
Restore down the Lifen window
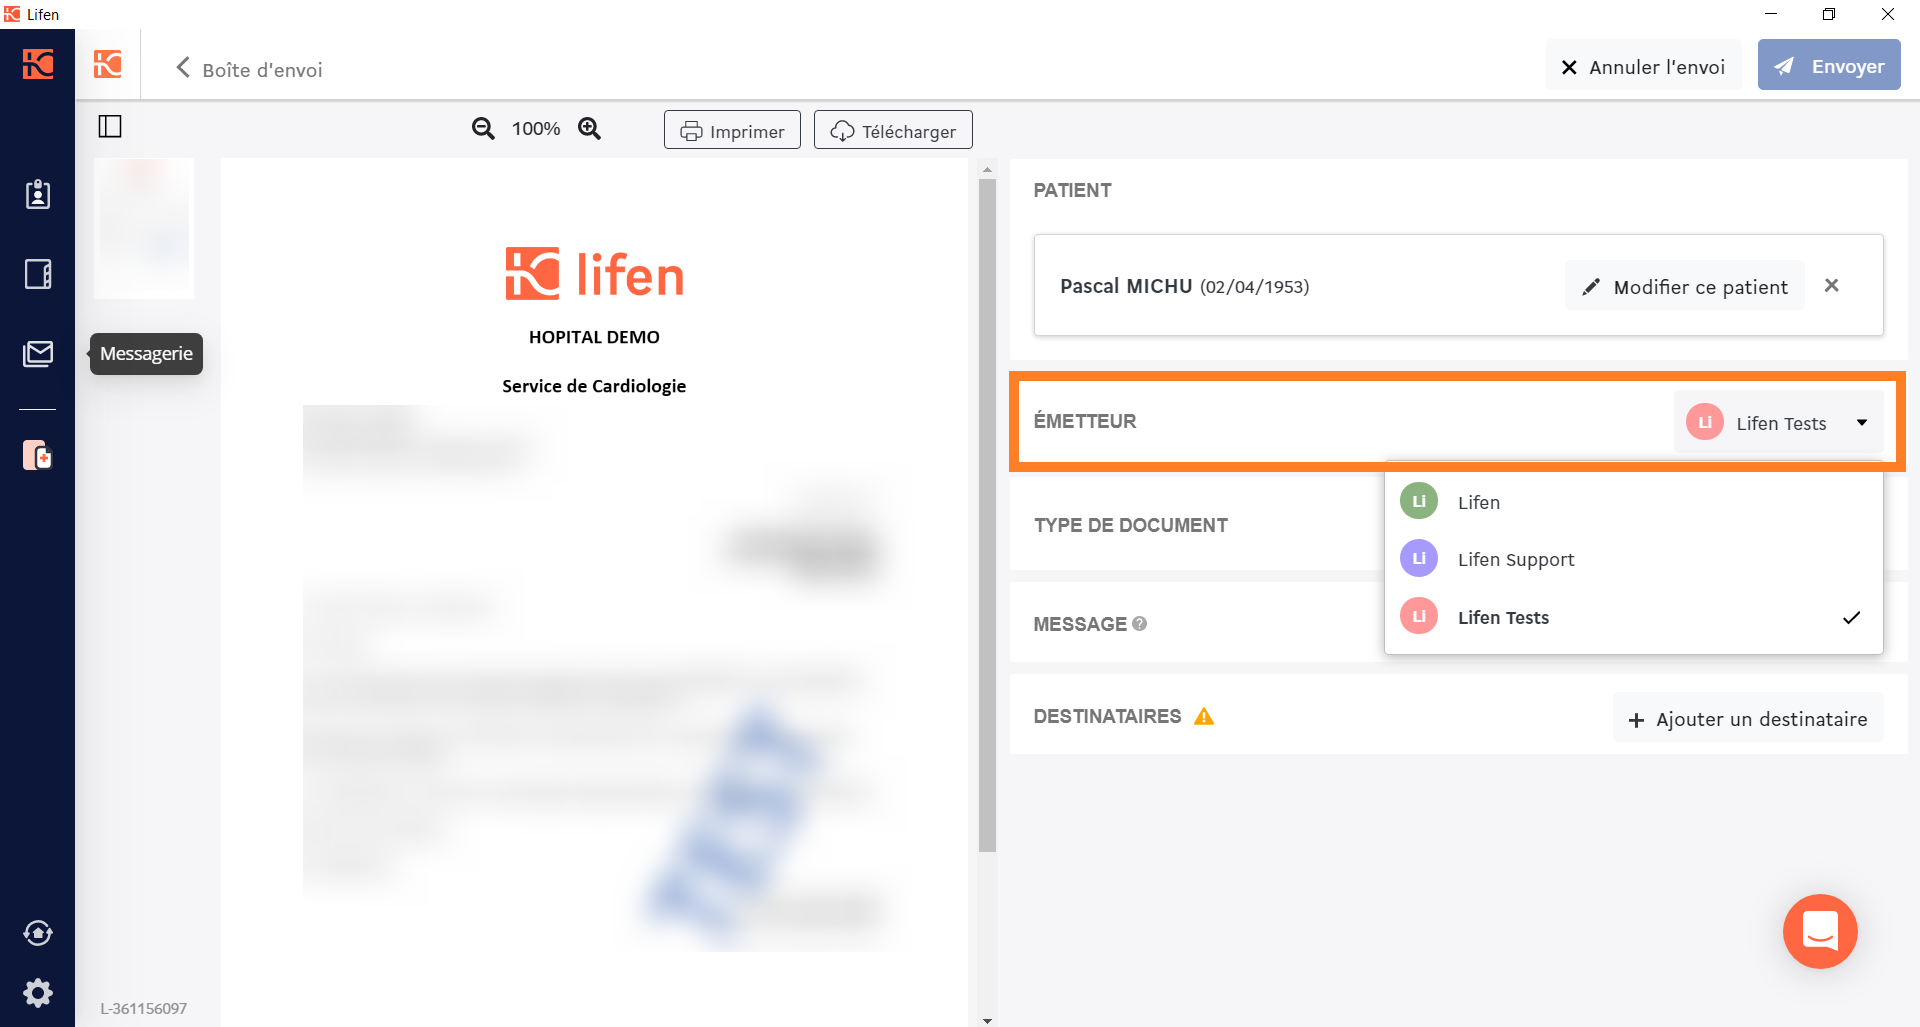tap(1829, 14)
